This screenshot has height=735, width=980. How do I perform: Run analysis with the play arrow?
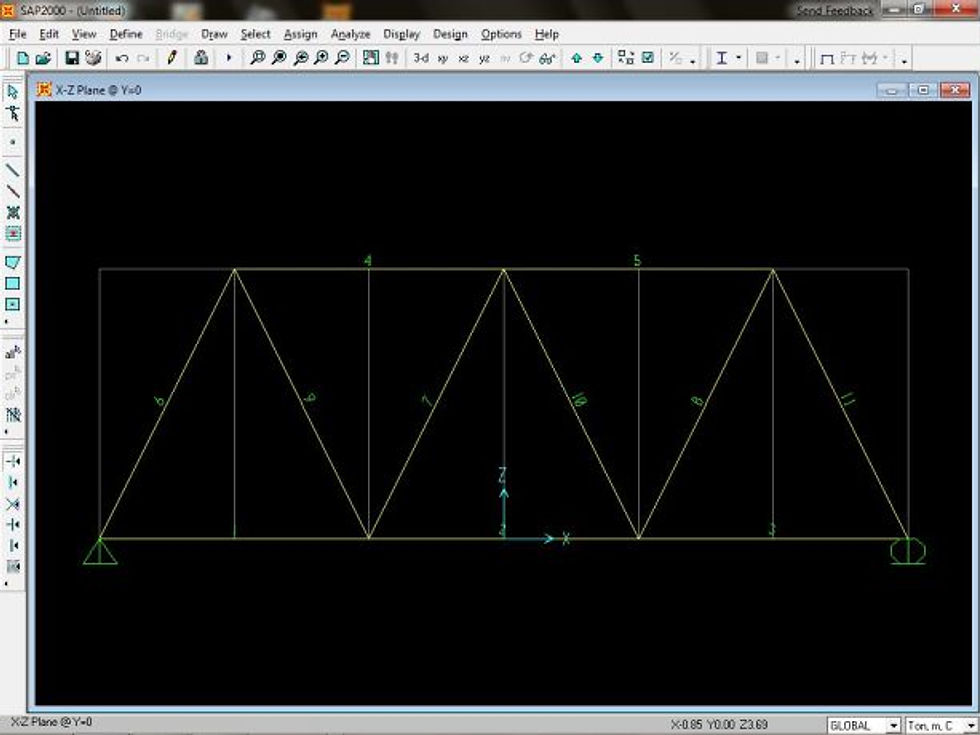click(229, 58)
